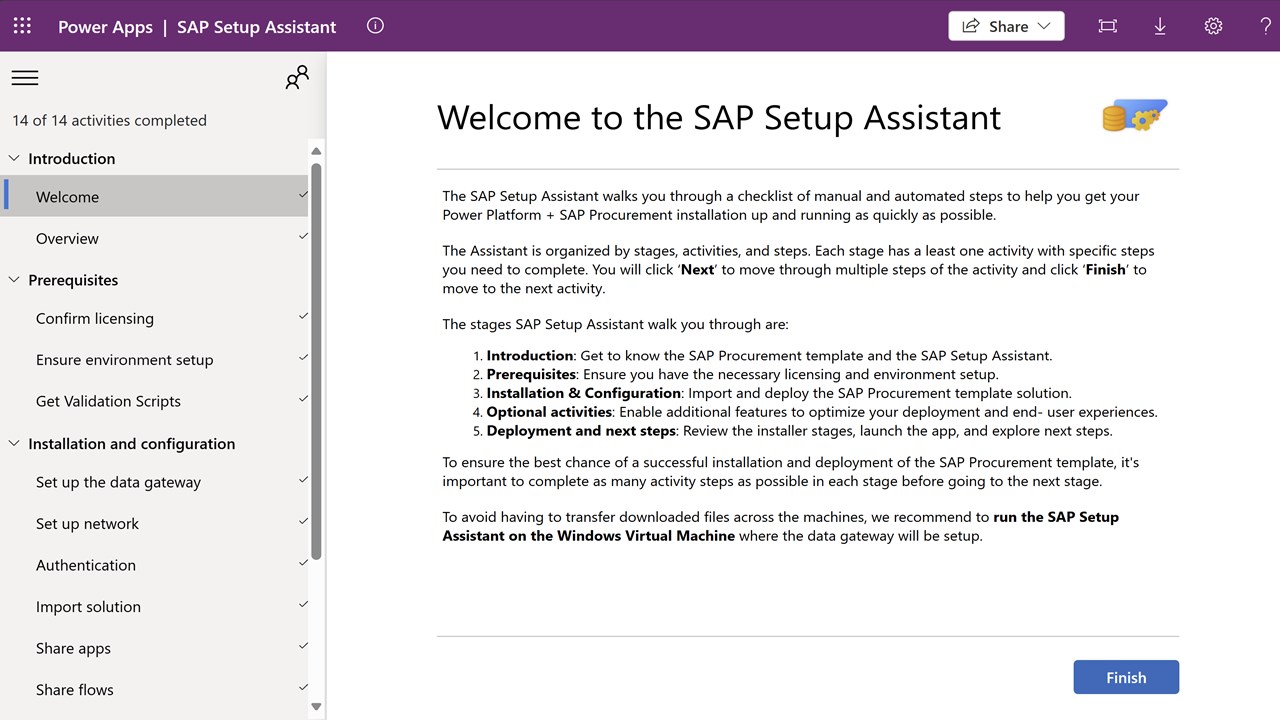Open the Set up network activity

click(156, 523)
